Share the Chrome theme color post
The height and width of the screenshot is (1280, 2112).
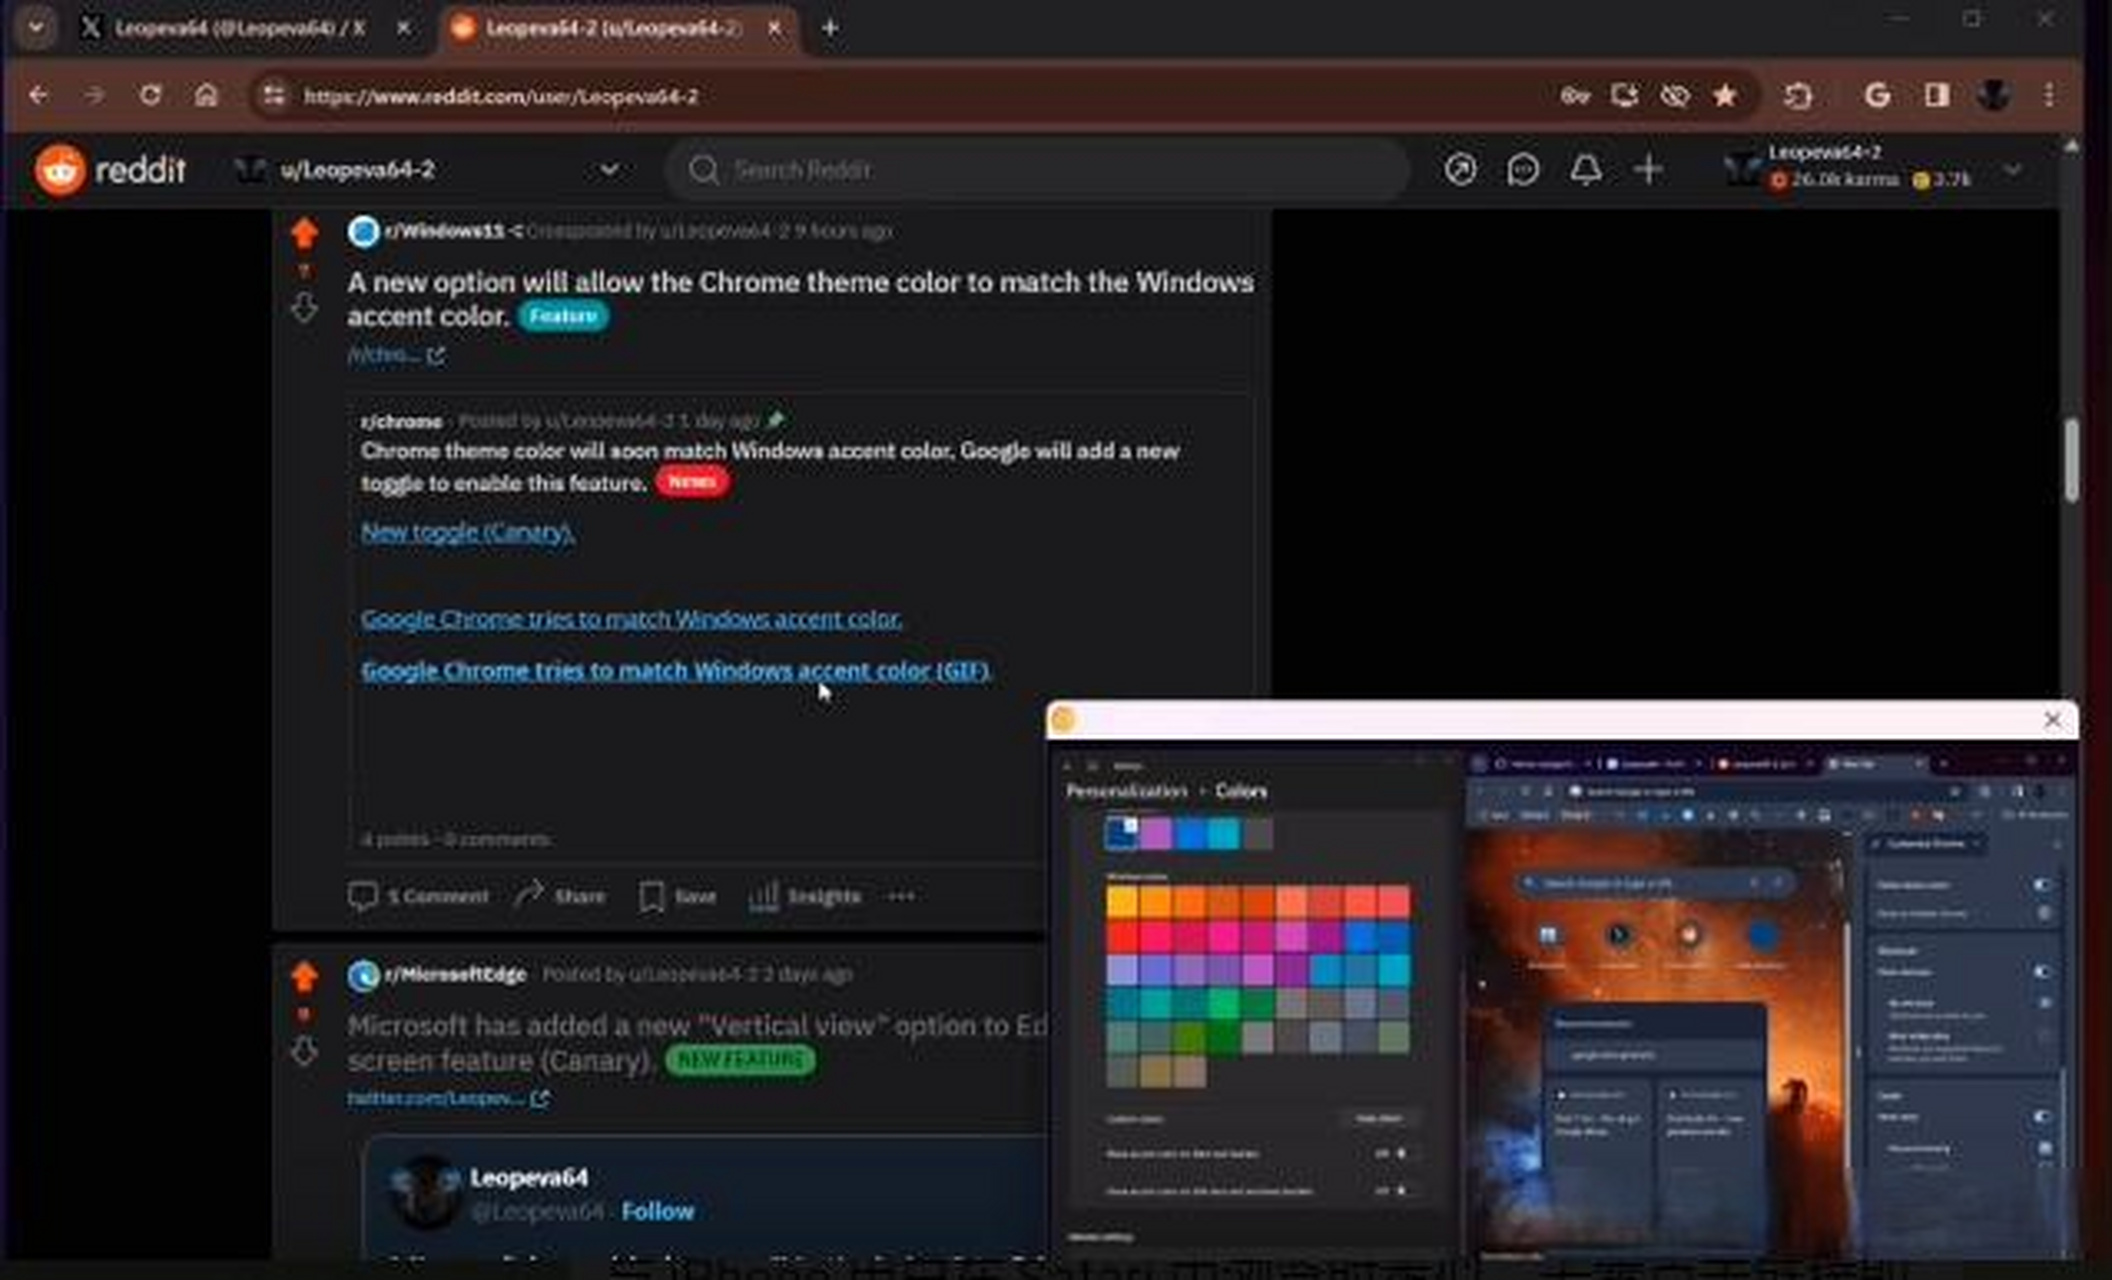[560, 896]
